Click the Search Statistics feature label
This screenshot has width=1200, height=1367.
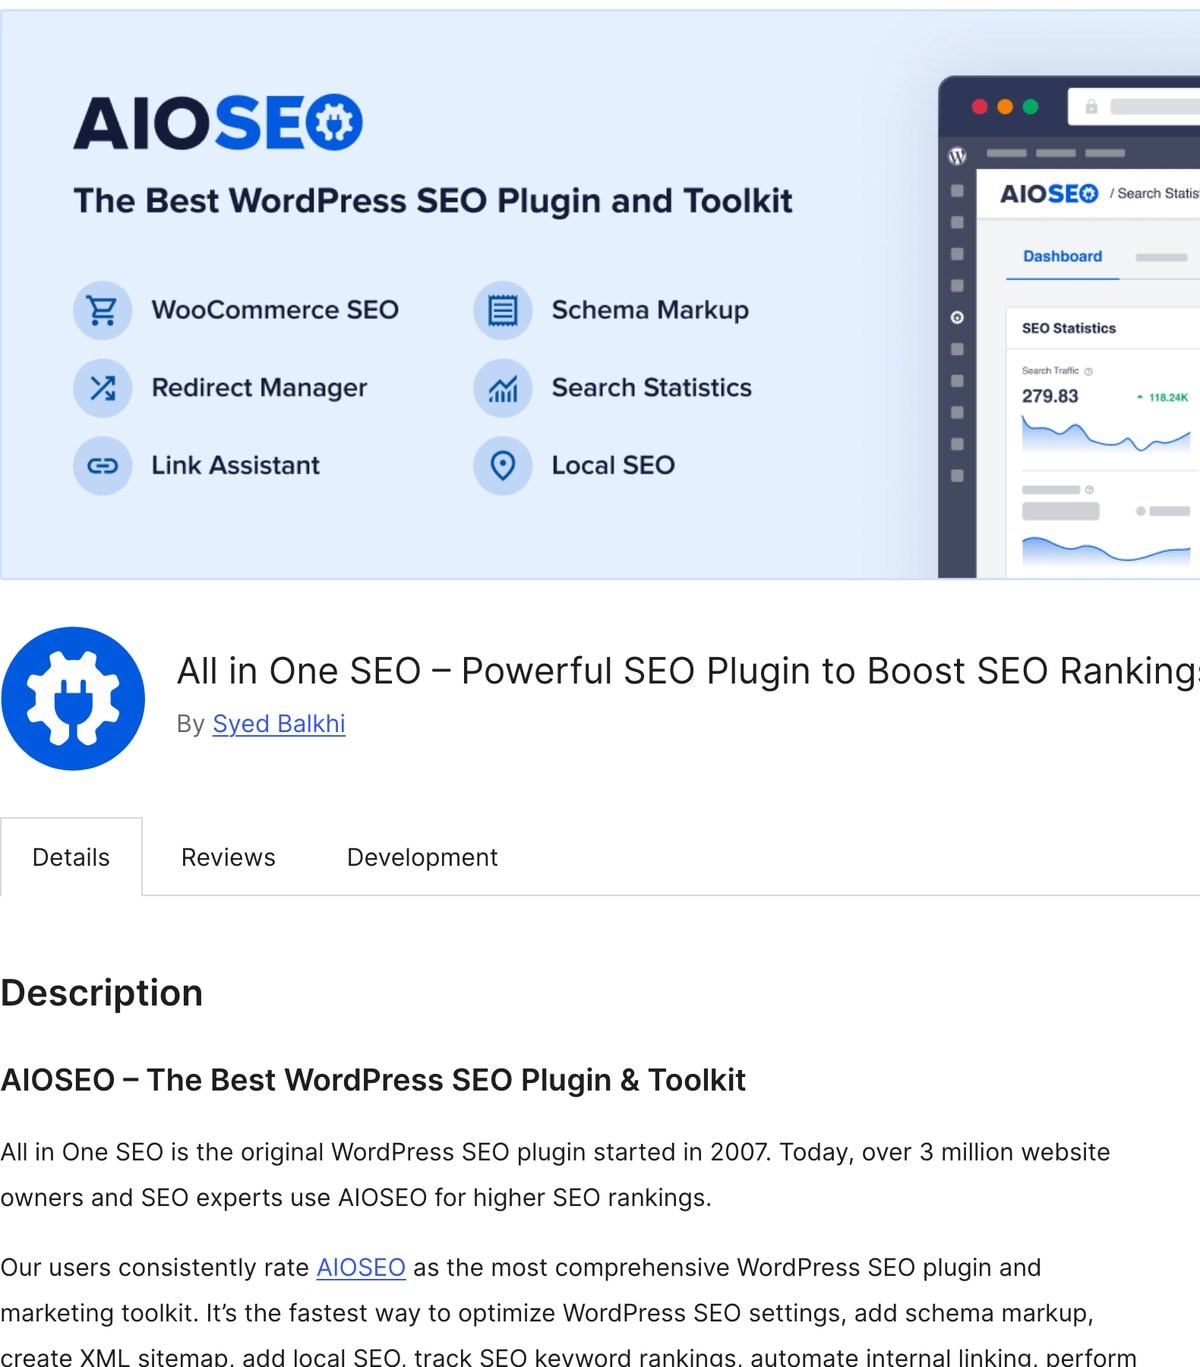(652, 388)
